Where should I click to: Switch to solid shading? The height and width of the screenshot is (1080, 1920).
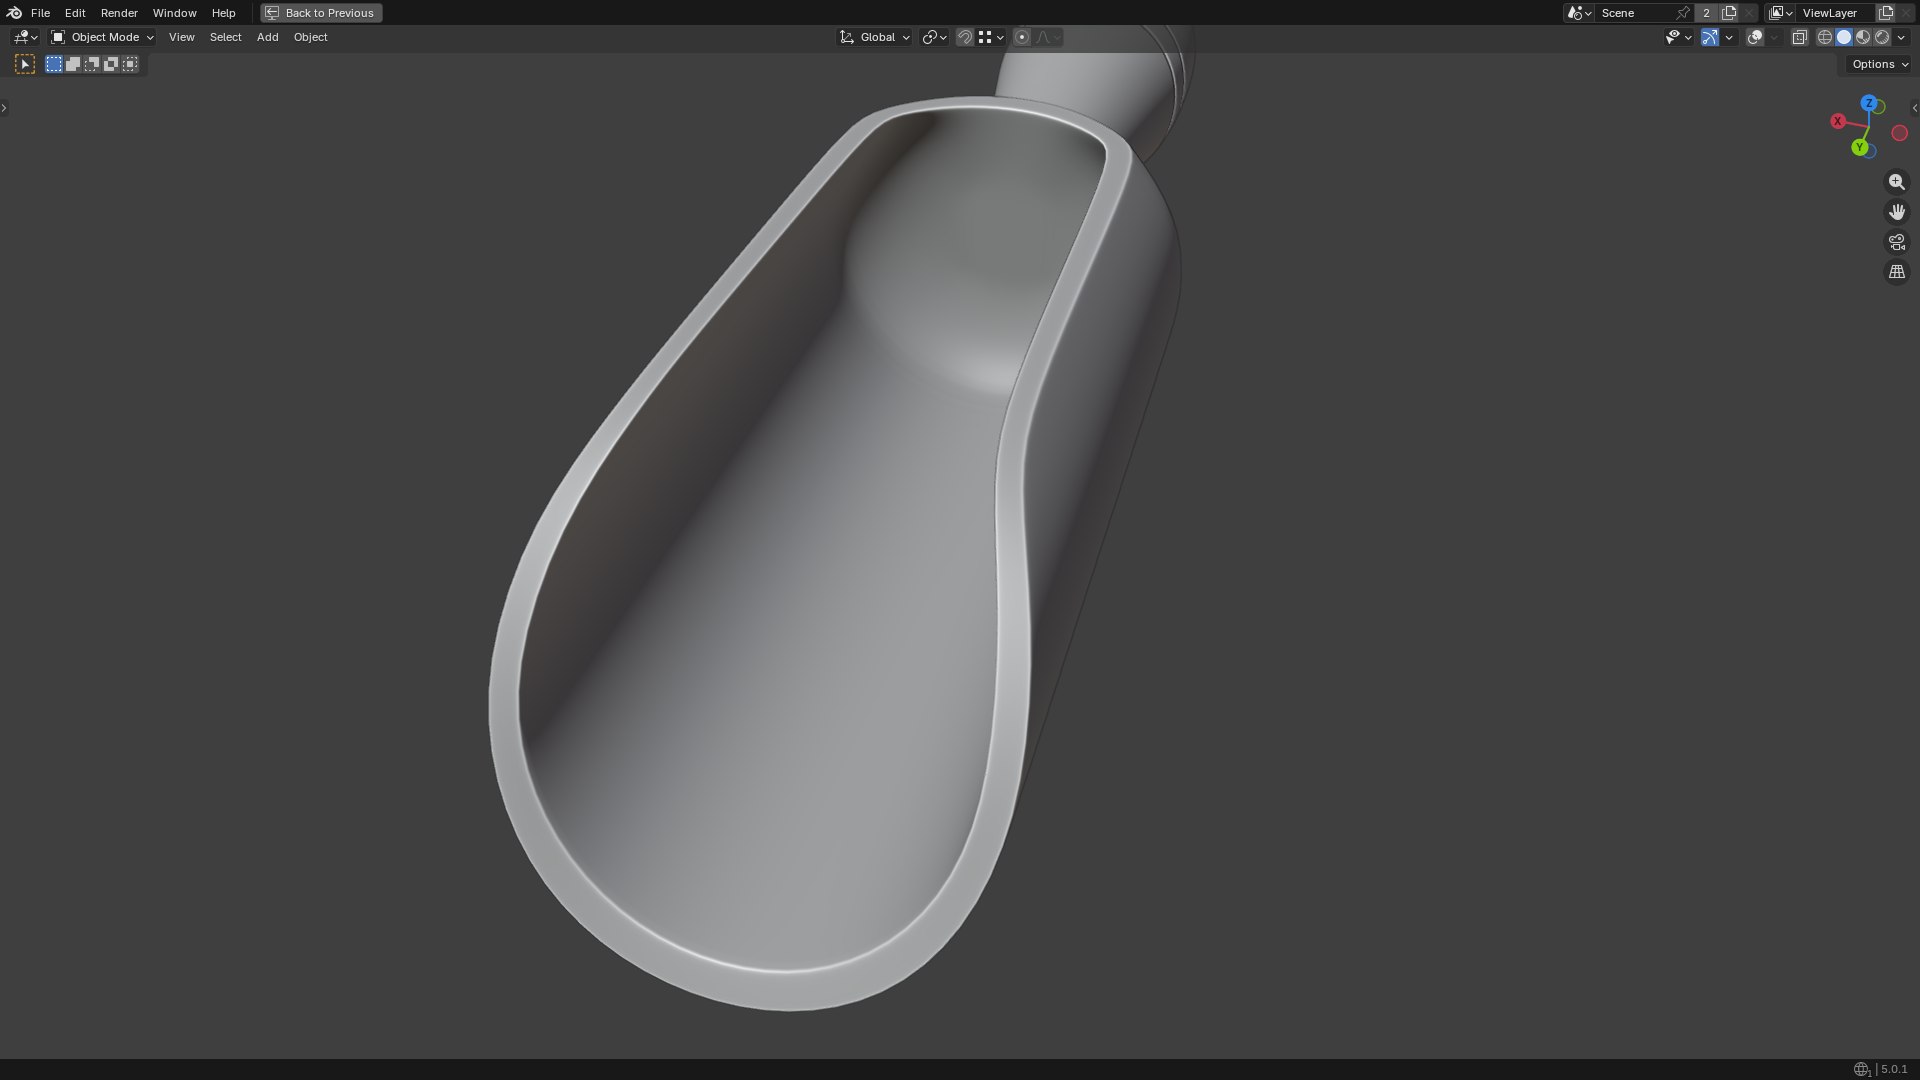1844,37
